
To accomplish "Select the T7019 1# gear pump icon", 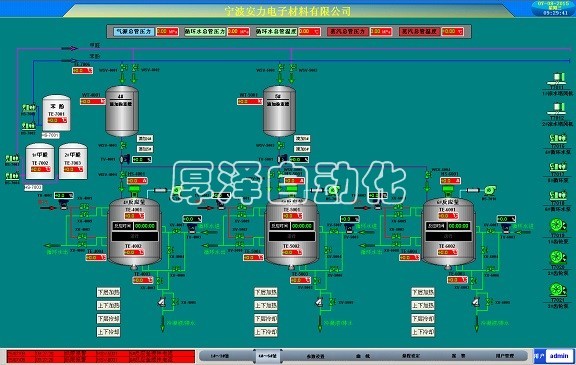I will [558, 226].
